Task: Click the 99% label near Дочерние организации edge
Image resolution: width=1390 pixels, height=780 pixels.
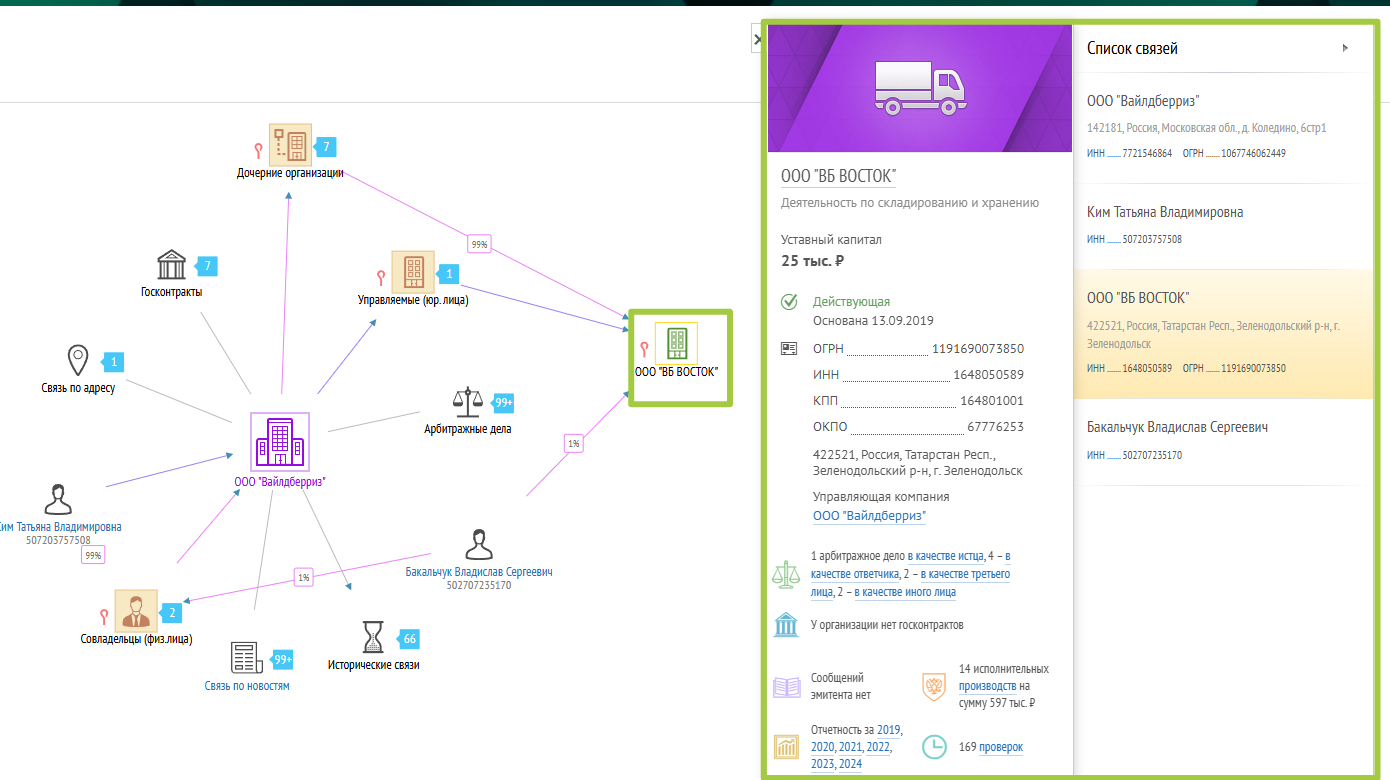Action: [479, 243]
